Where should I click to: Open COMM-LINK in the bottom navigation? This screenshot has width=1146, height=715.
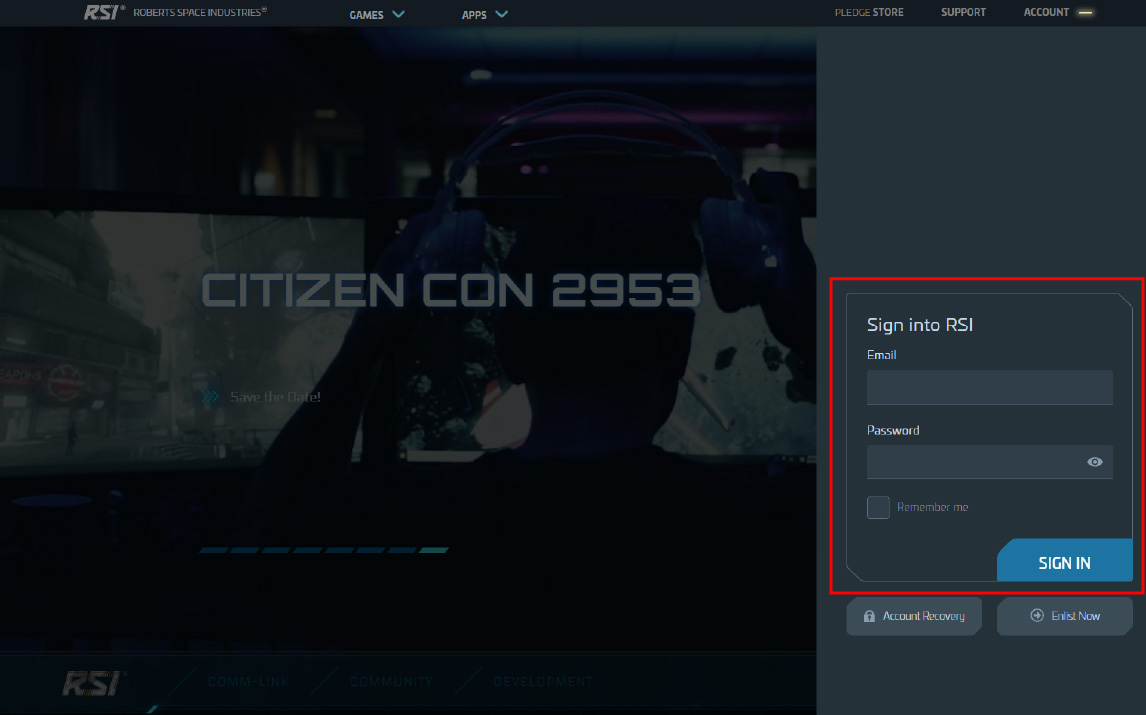248,682
